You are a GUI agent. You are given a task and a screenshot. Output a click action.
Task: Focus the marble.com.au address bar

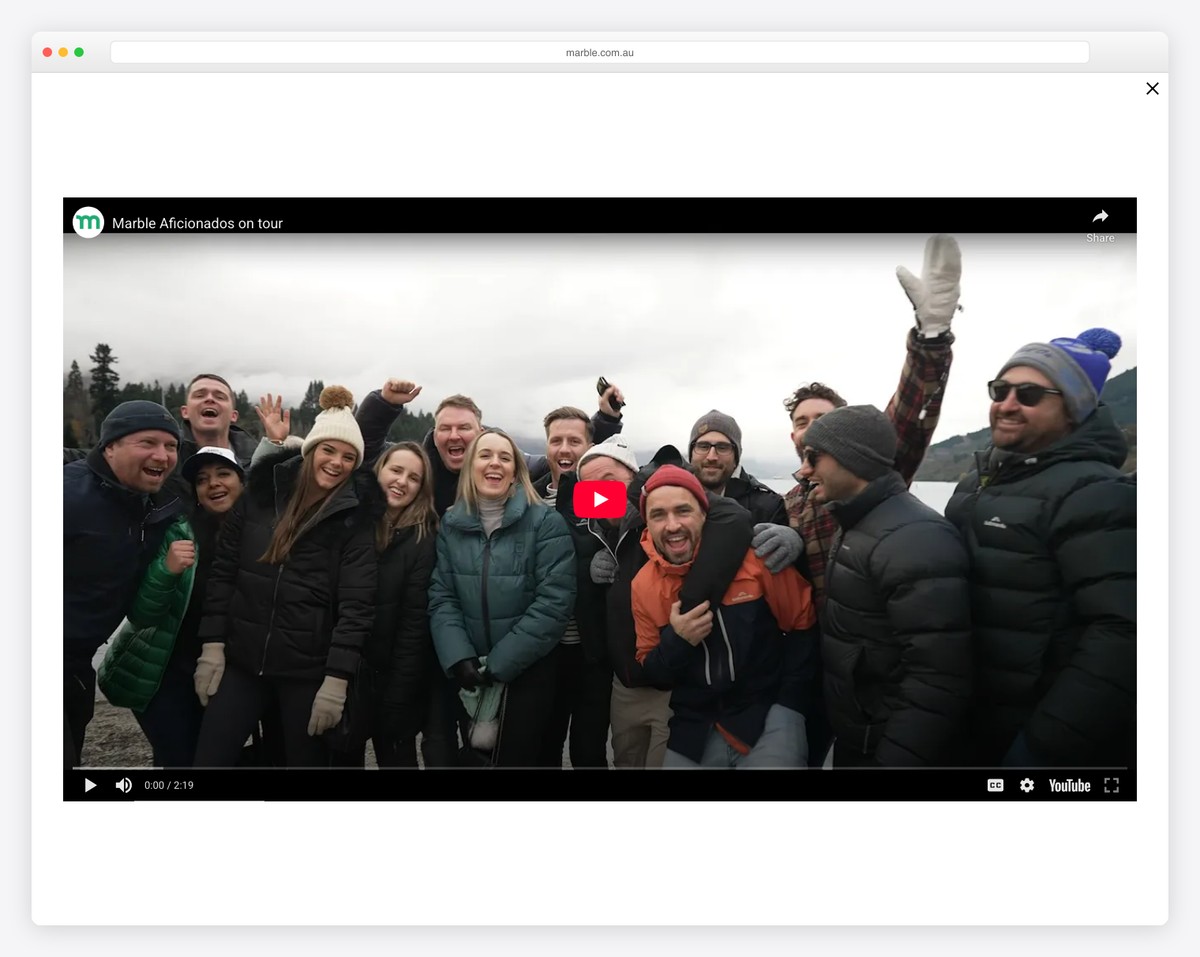599,53
